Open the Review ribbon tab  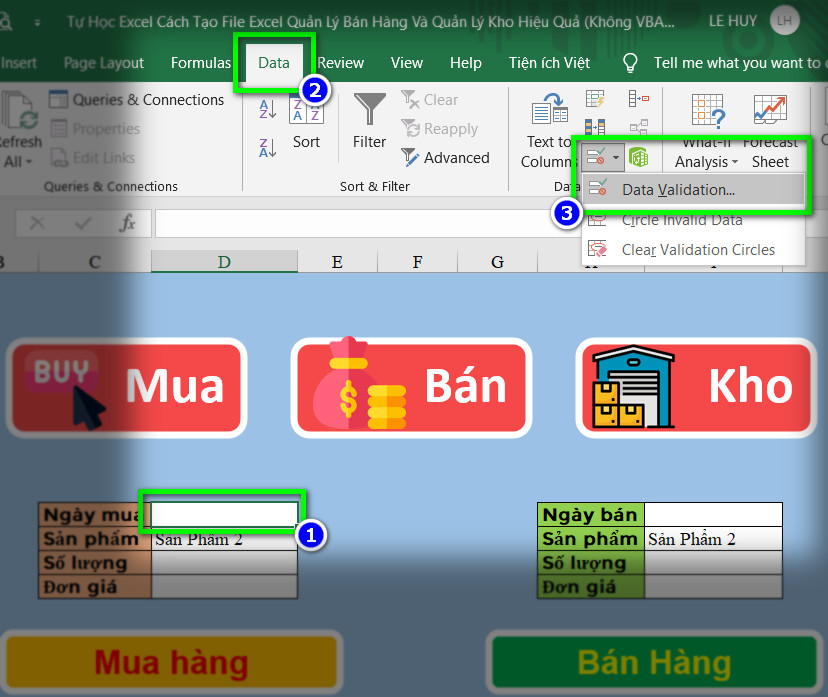tap(341, 63)
